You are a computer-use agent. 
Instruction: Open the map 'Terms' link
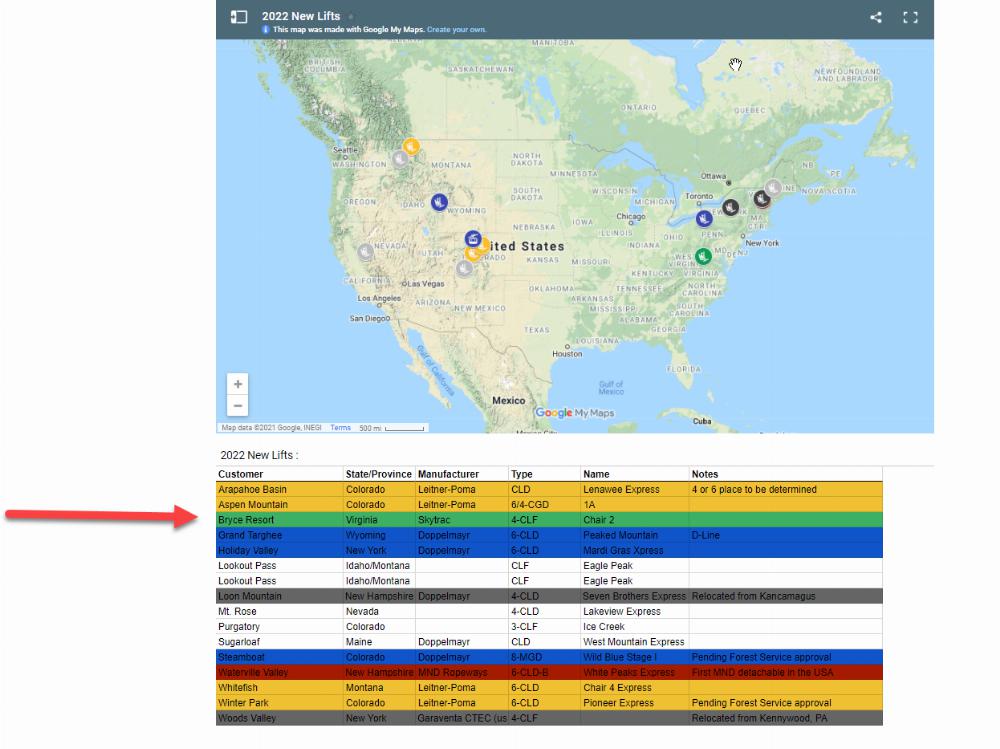(341, 427)
